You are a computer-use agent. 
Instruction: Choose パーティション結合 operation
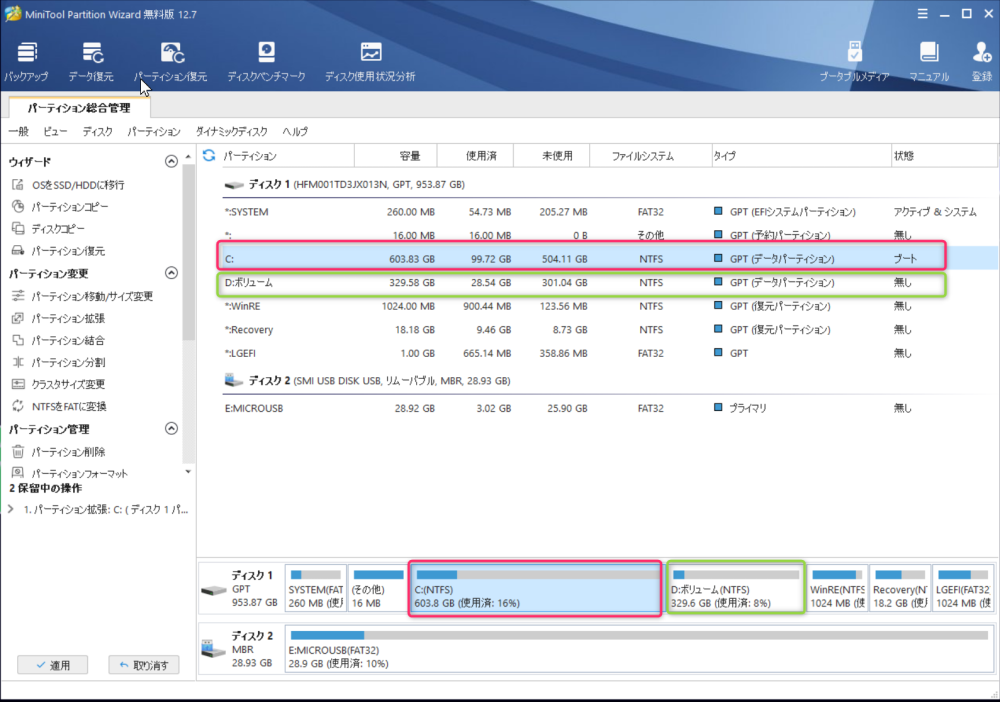59,340
